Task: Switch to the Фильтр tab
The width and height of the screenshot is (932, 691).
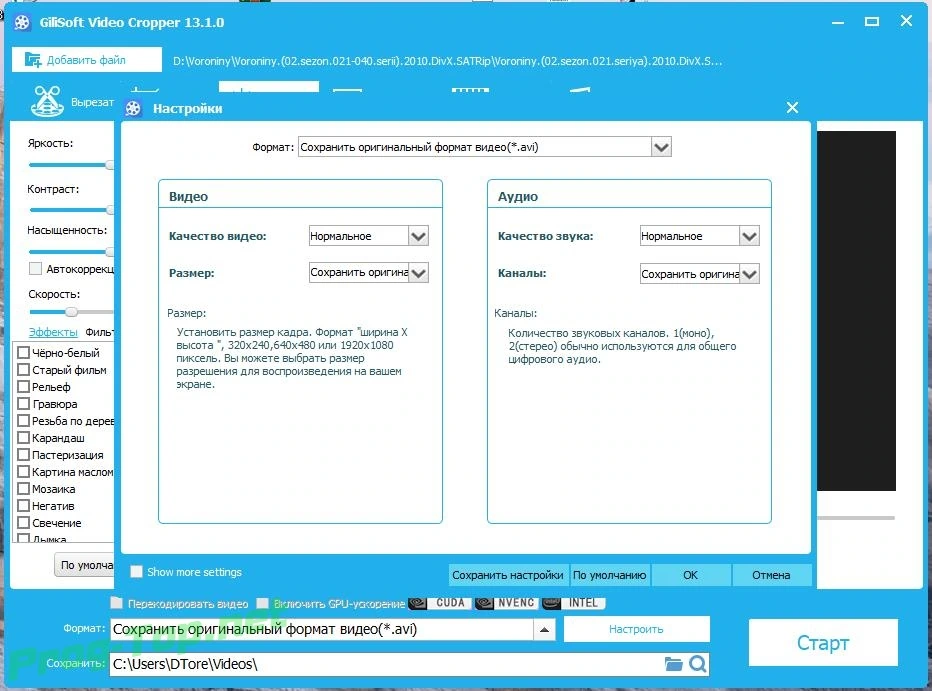Action: coord(99,332)
